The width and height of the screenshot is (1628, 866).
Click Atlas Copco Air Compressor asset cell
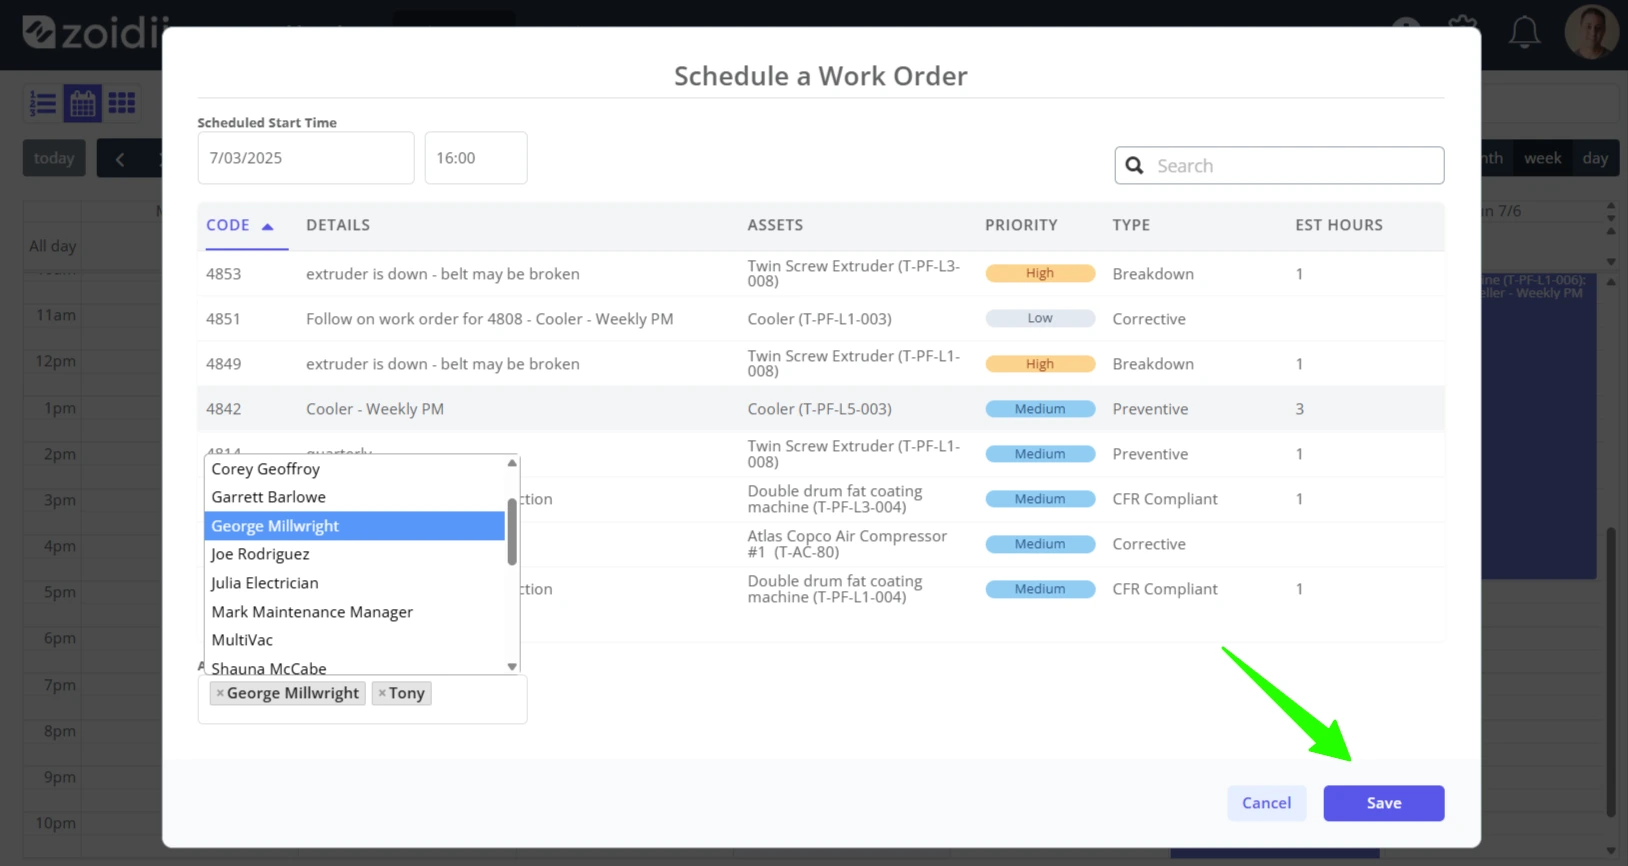(x=847, y=544)
